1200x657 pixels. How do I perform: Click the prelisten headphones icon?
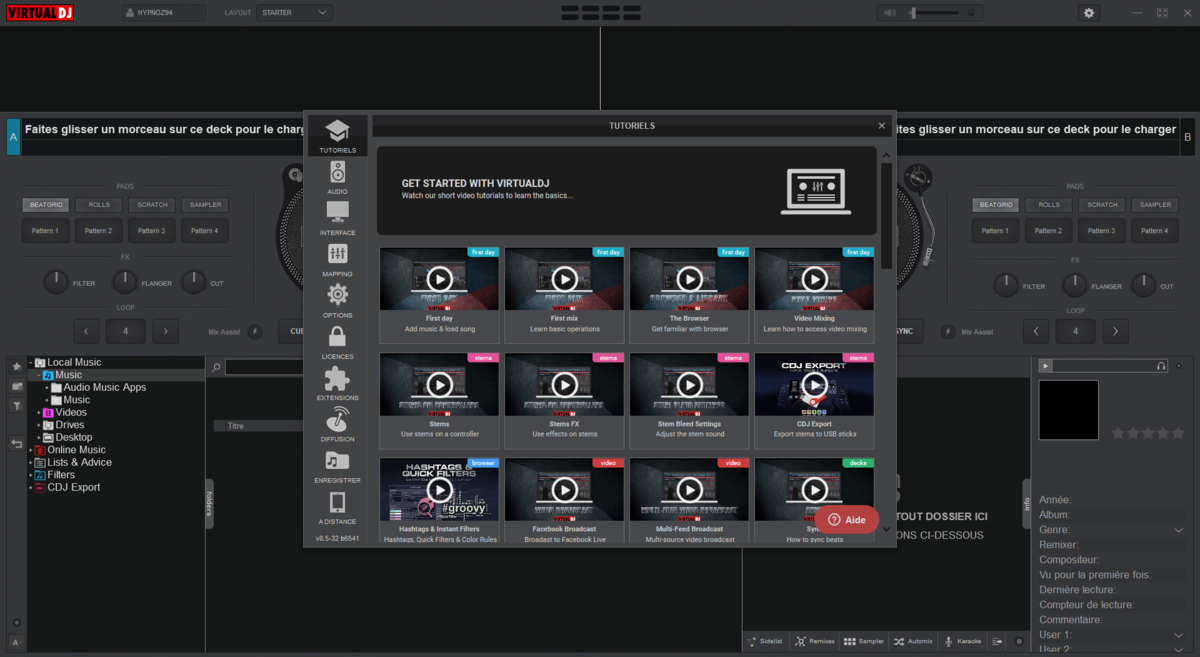coord(1161,367)
